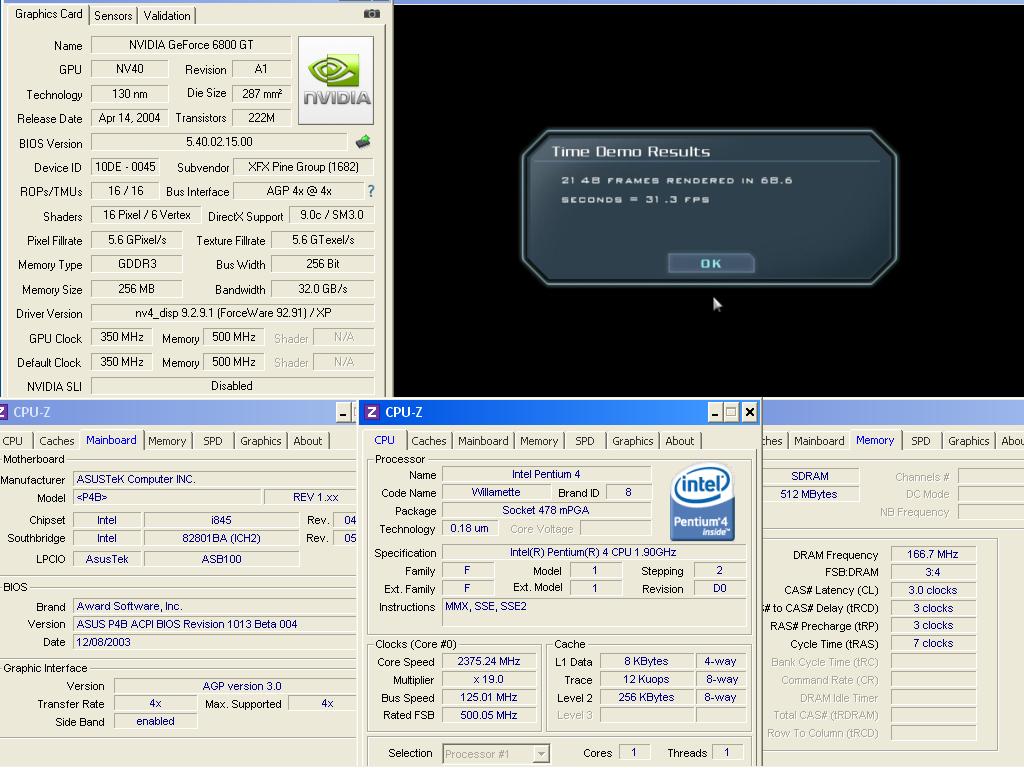This screenshot has width=1024, height=768.
Task: Click the BIOS date 12/08/2003 field
Action: [214, 642]
